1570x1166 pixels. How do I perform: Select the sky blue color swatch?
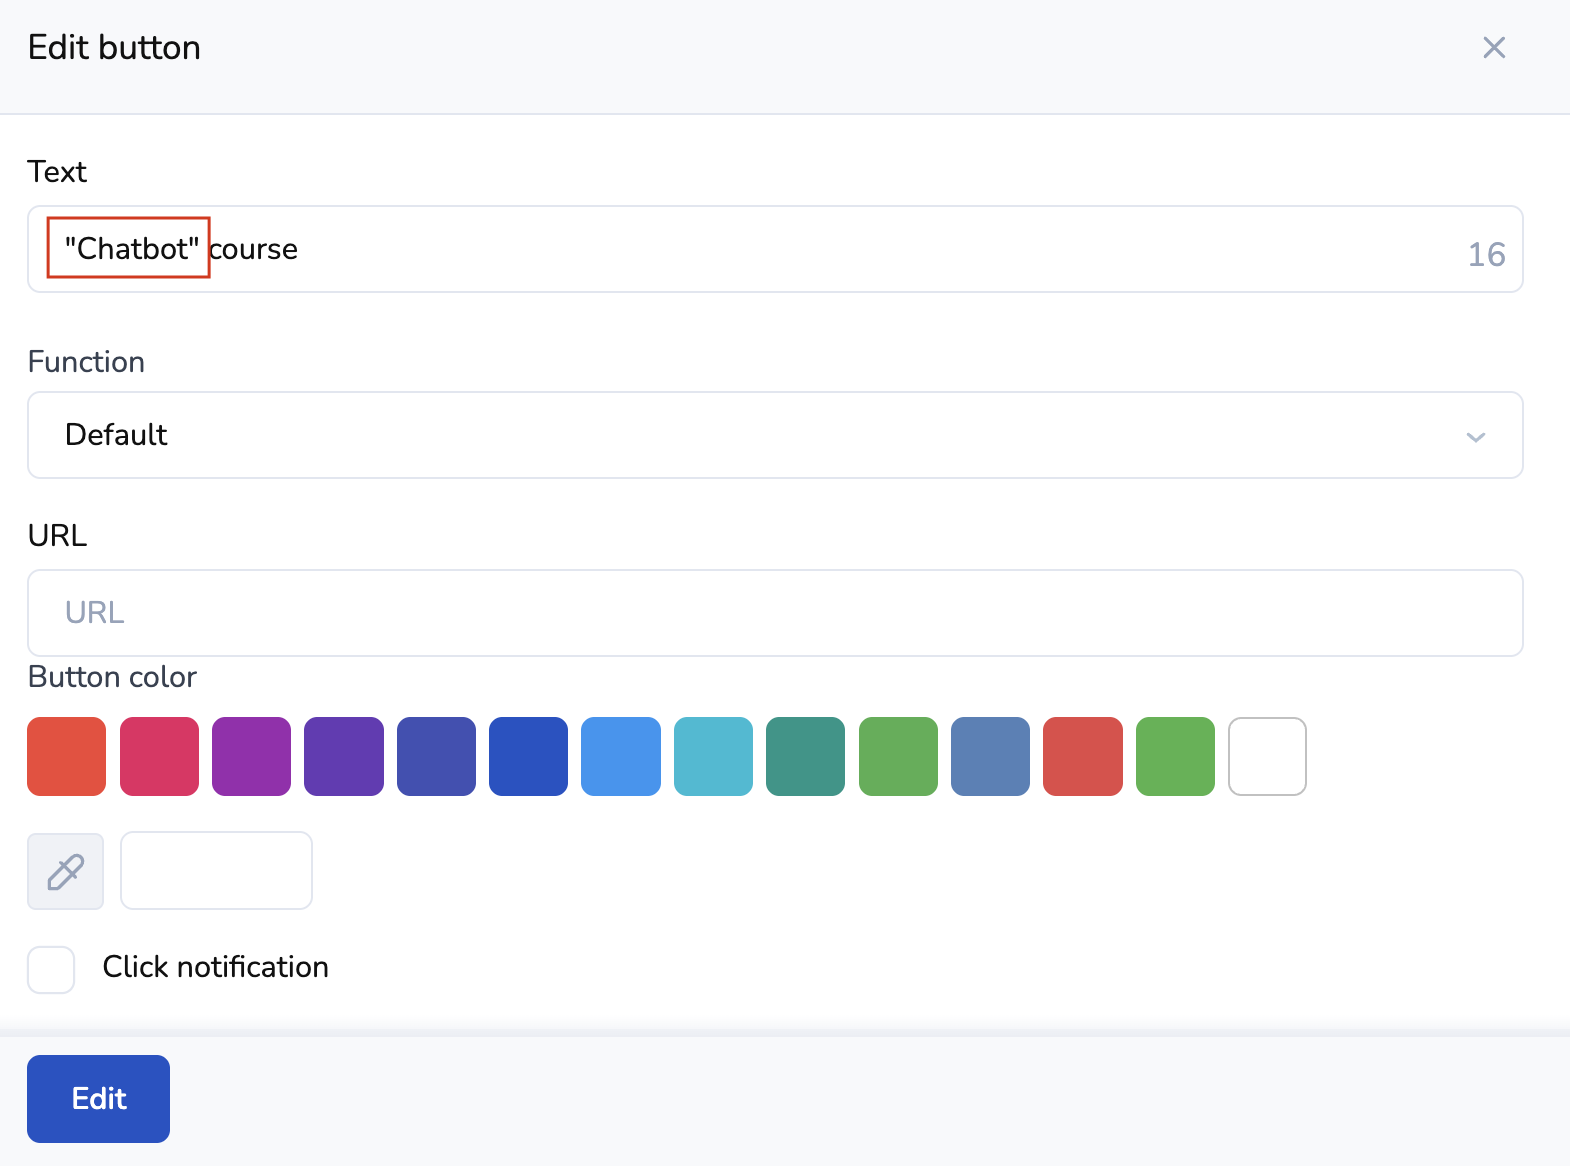tap(621, 756)
